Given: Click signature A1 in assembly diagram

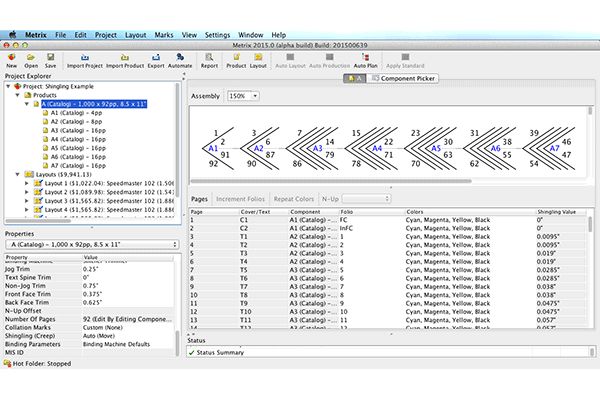Looking at the screenshot, I should (213, 148).
